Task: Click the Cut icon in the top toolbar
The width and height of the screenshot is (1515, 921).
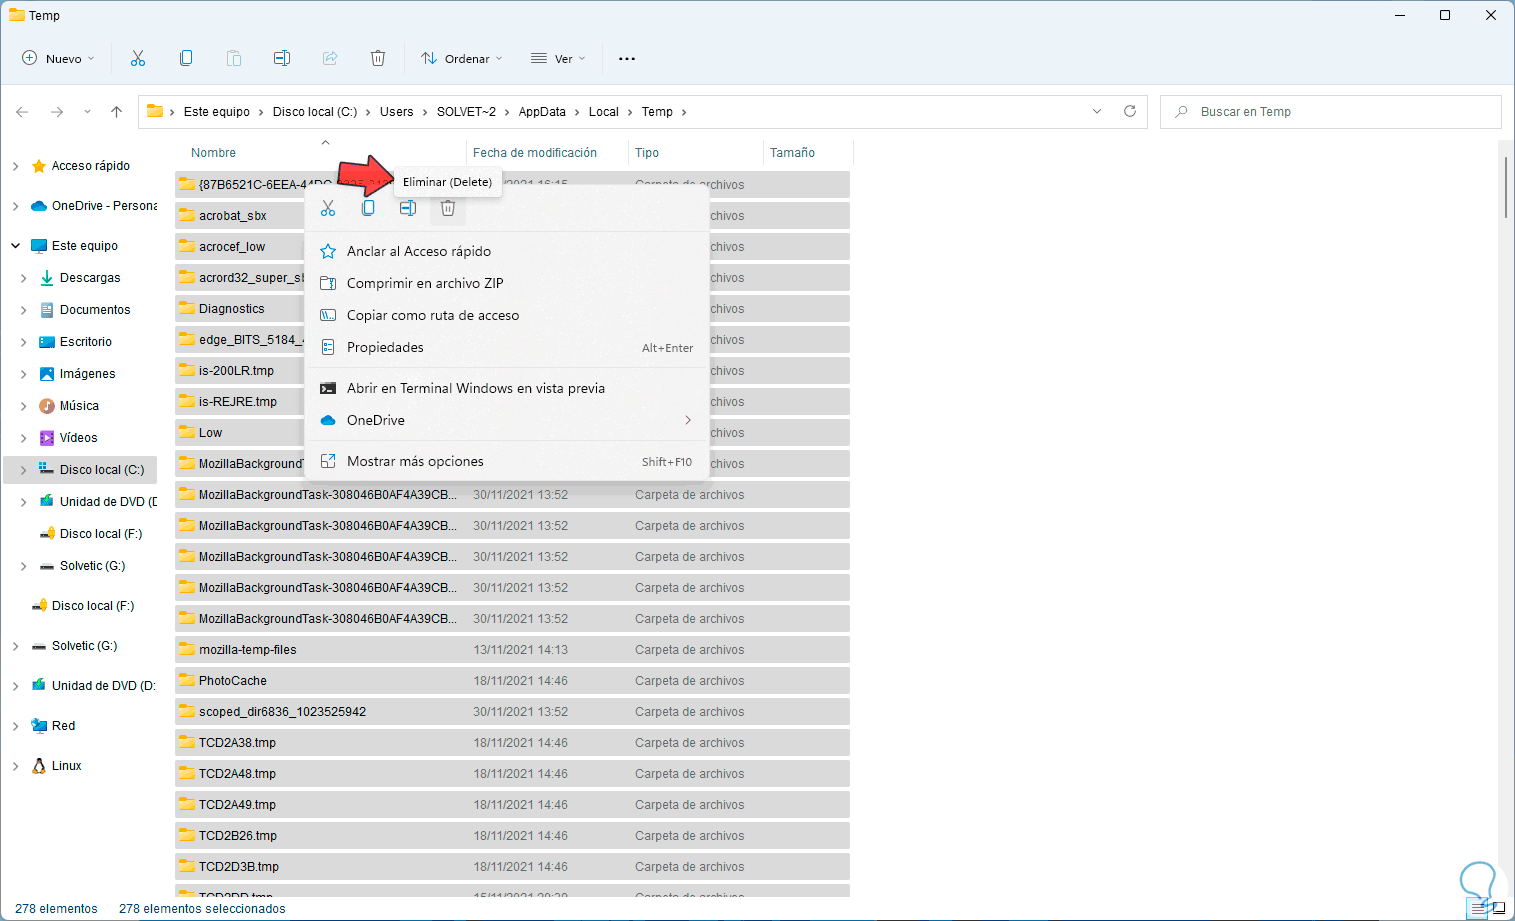Action: (x=138, y=58)
